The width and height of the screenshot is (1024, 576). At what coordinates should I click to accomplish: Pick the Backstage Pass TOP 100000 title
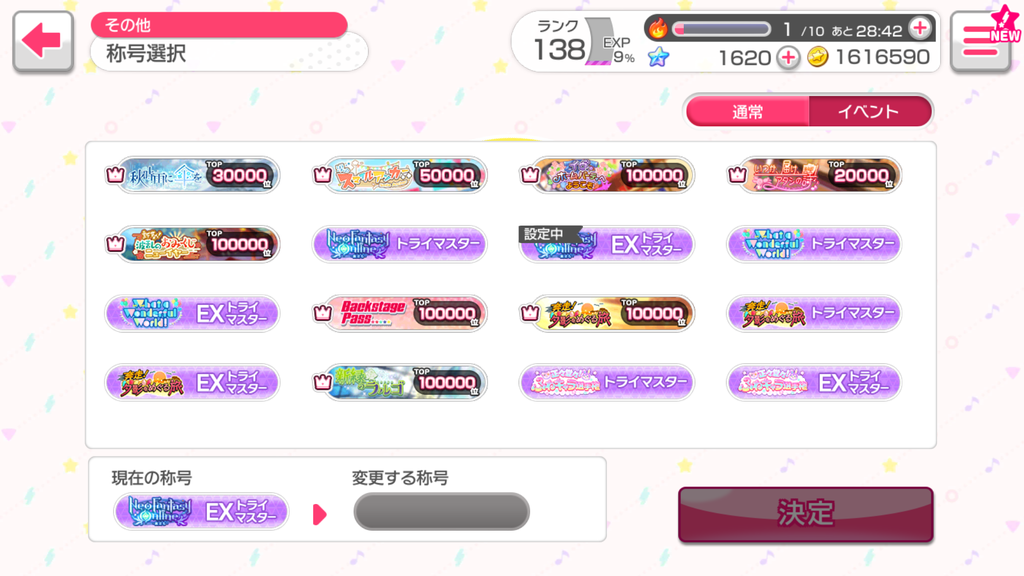click(x=400, y=313)
